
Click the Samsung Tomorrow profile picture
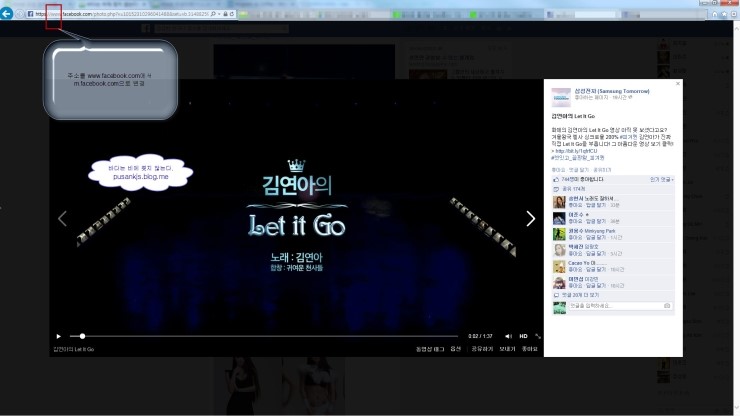(561, 97)
